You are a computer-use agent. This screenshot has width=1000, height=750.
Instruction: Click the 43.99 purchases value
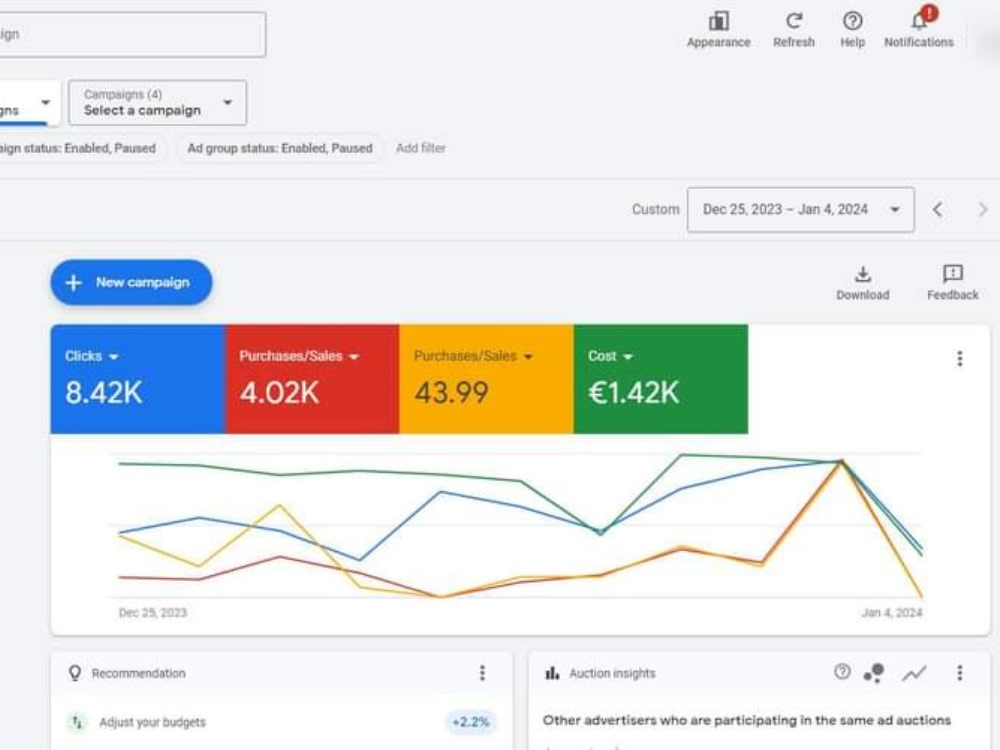(452, 392)
